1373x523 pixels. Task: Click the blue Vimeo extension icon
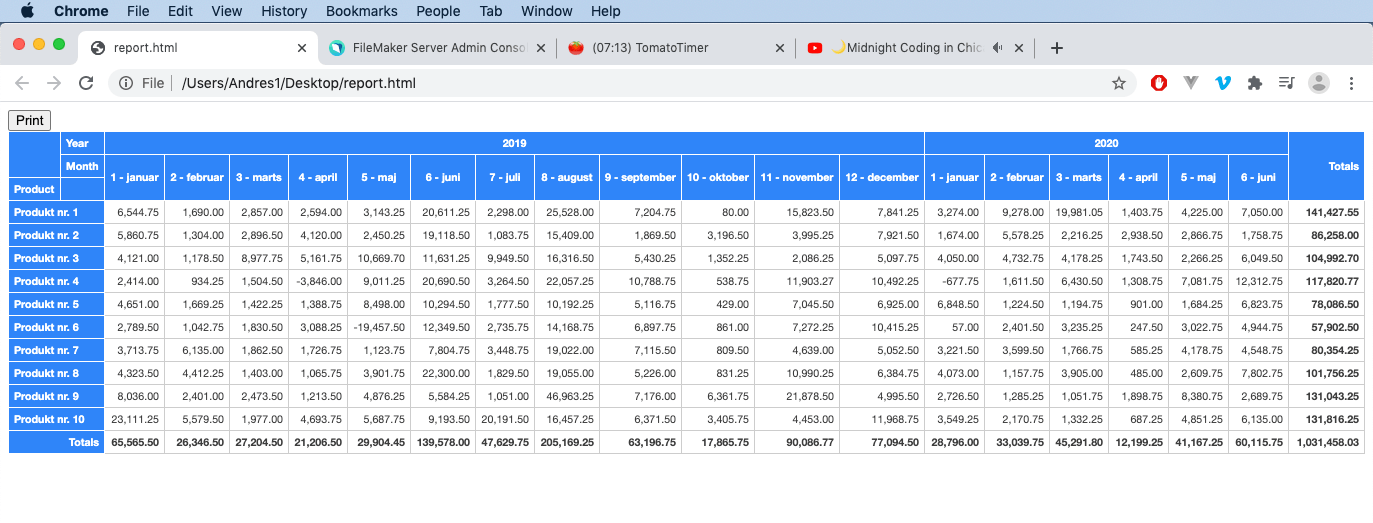(1222, 83)
